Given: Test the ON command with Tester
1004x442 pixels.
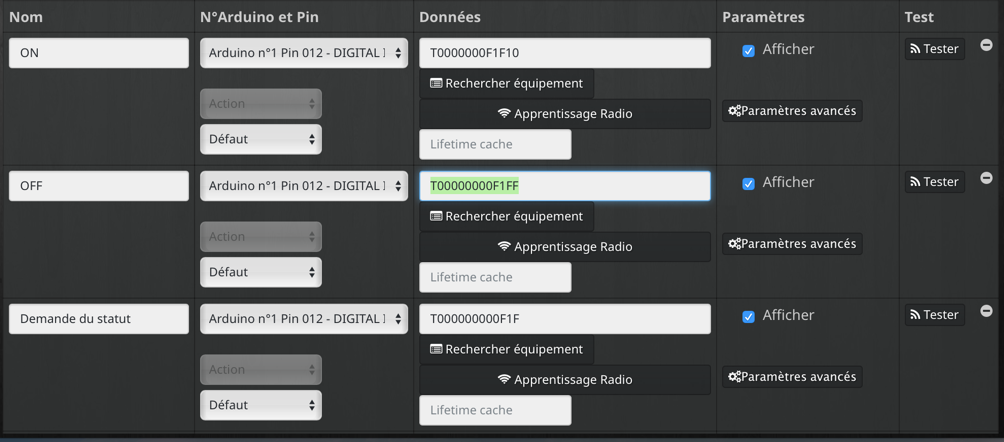Looking at the screenshot, I should click(x=934, y=49).
